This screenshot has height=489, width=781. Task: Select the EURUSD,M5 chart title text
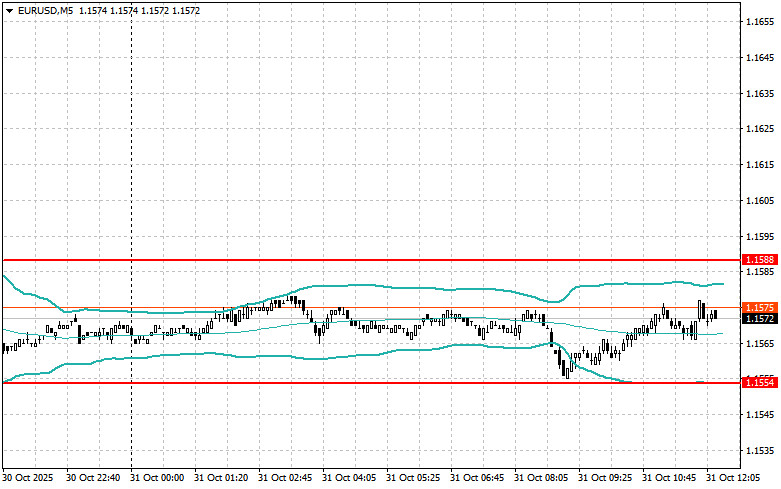pos(45,10)
